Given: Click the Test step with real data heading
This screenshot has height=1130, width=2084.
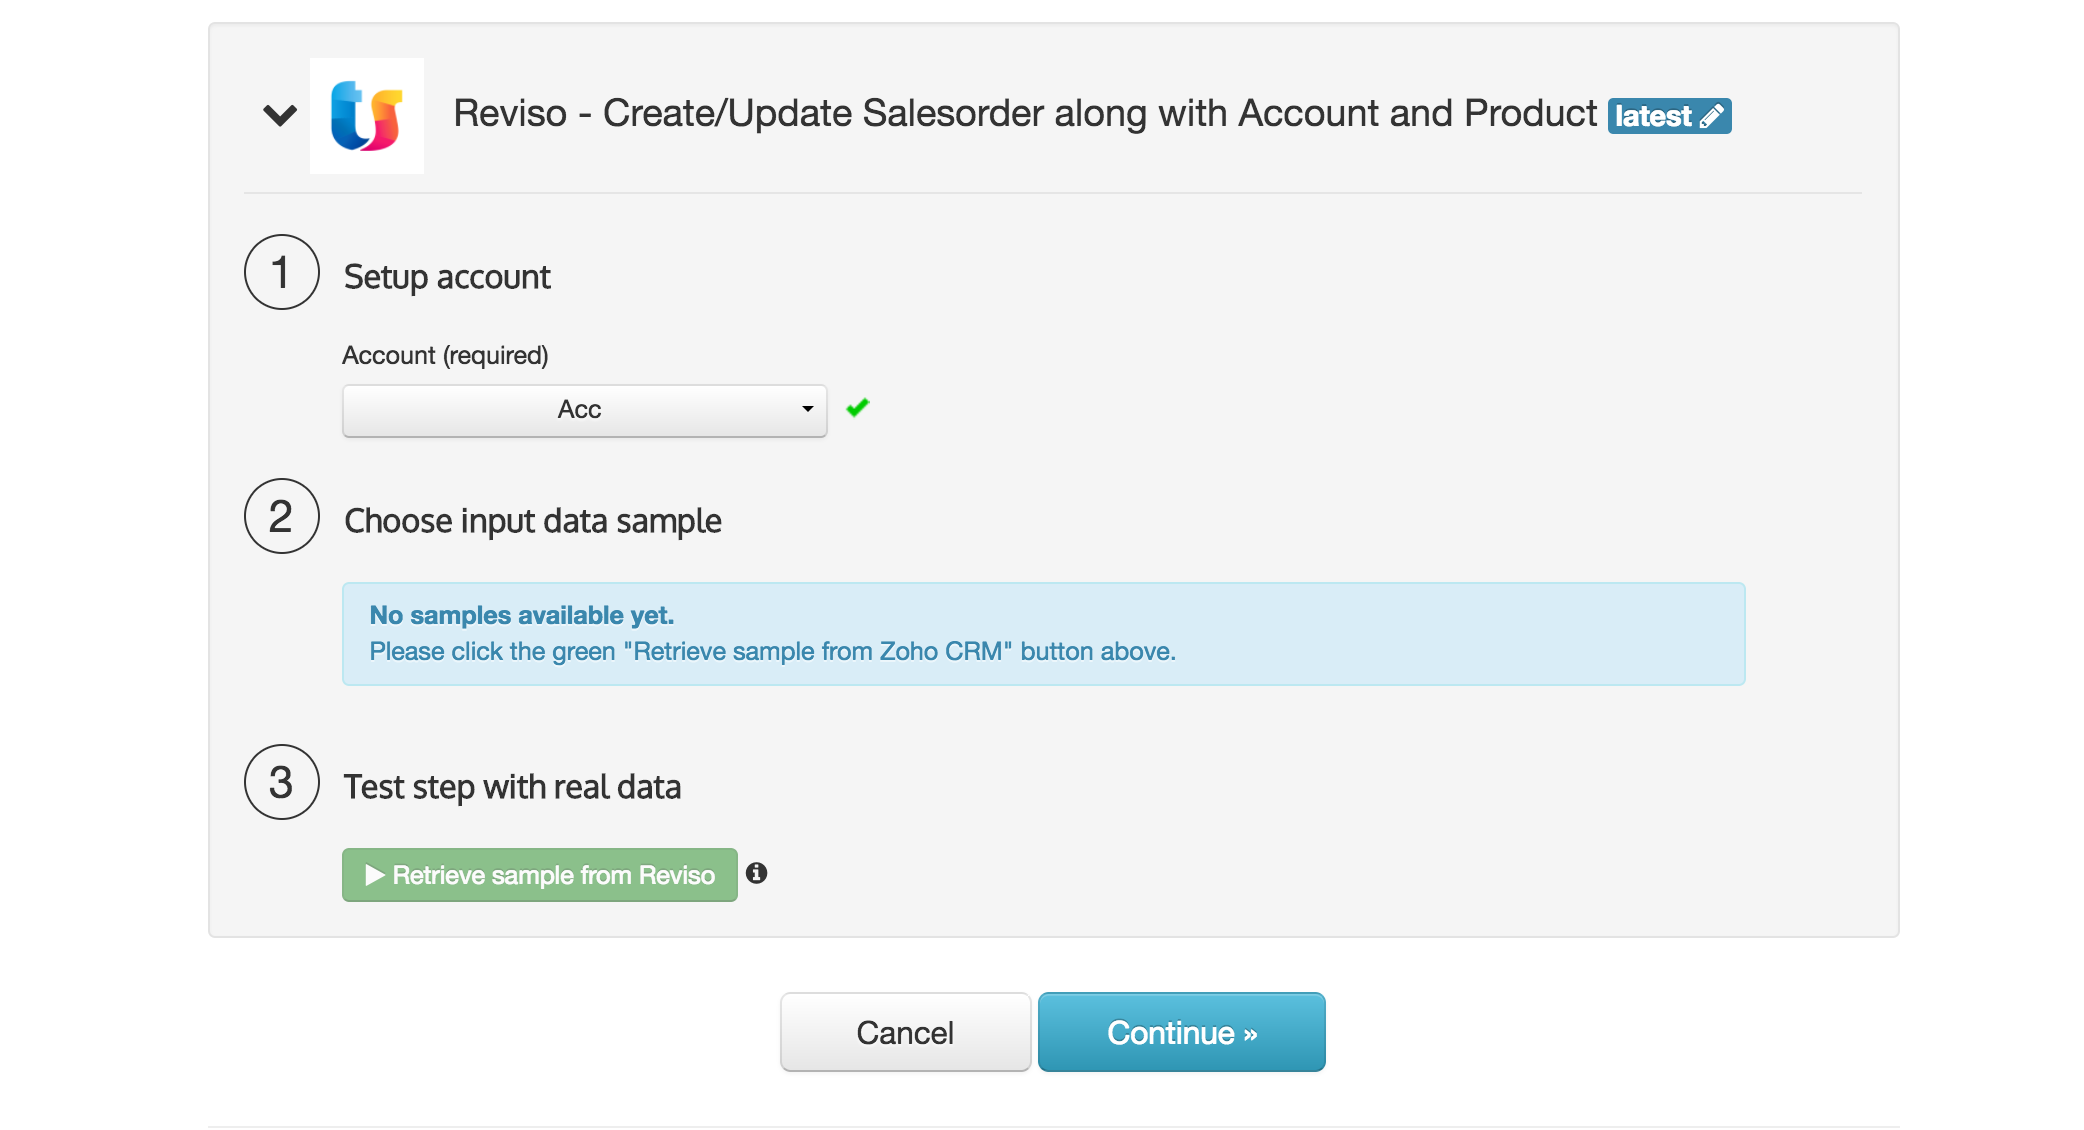Looking at the screenshot, I should (512, 787).
